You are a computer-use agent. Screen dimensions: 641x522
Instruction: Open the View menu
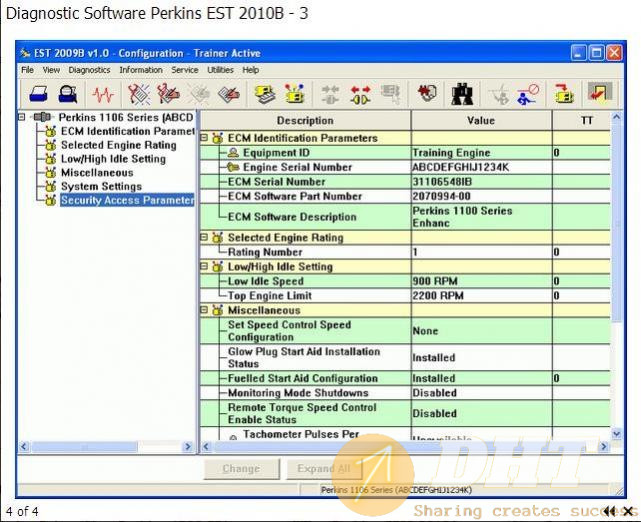click(51, 70)
